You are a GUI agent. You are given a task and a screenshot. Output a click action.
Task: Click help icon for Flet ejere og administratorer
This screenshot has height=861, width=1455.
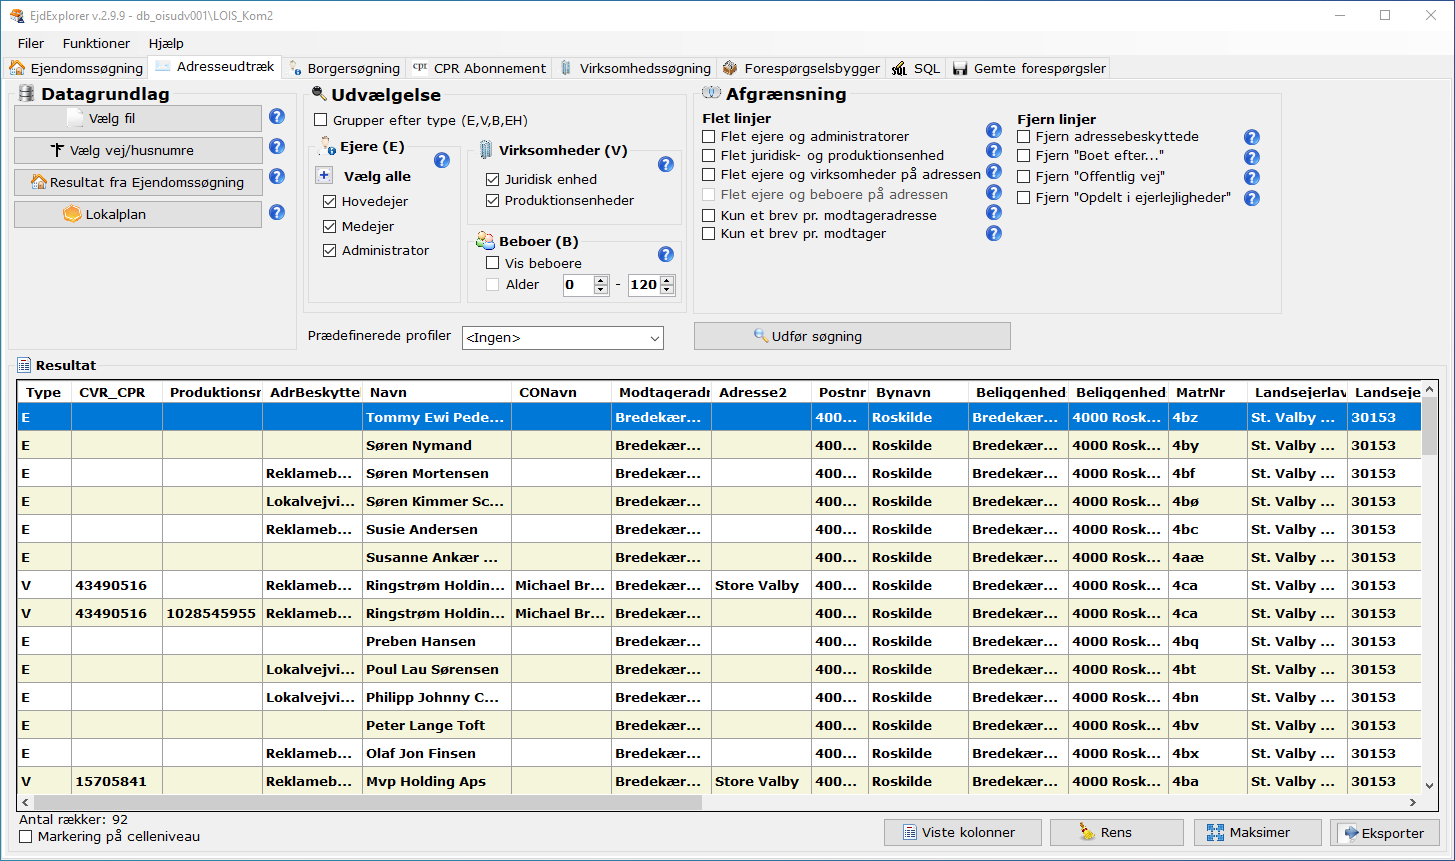[993, 131]
